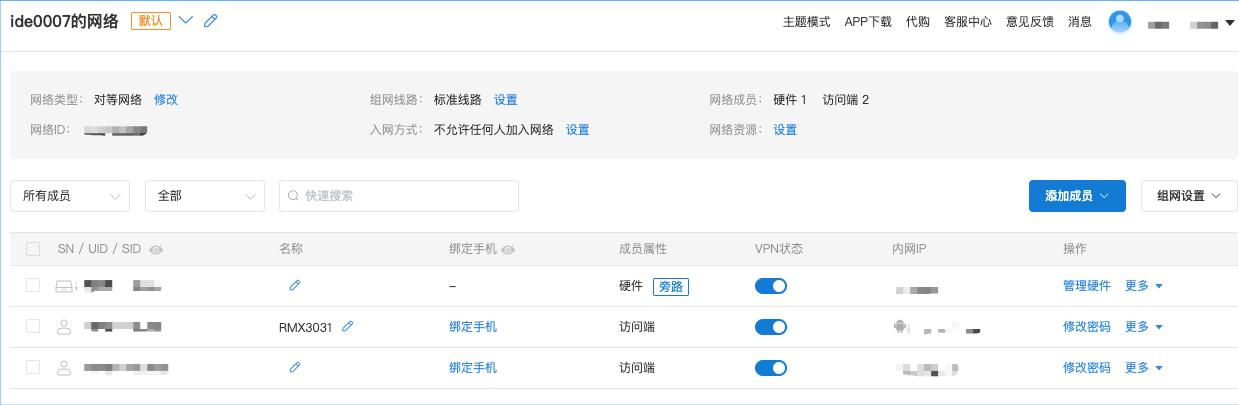Go to APP下载 in the top menu
Viewport: 1239px width, 405px height.
coord(867,21)
